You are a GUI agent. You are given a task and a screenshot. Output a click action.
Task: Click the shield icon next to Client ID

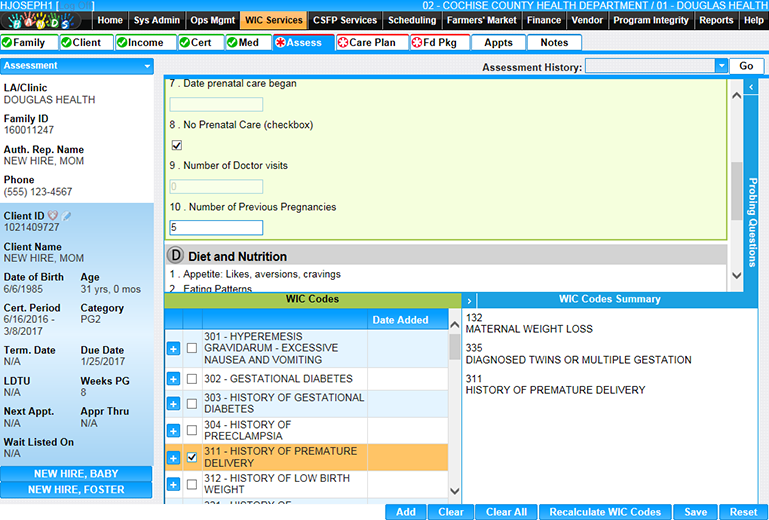pyautogui.click(x=54, y=216)
